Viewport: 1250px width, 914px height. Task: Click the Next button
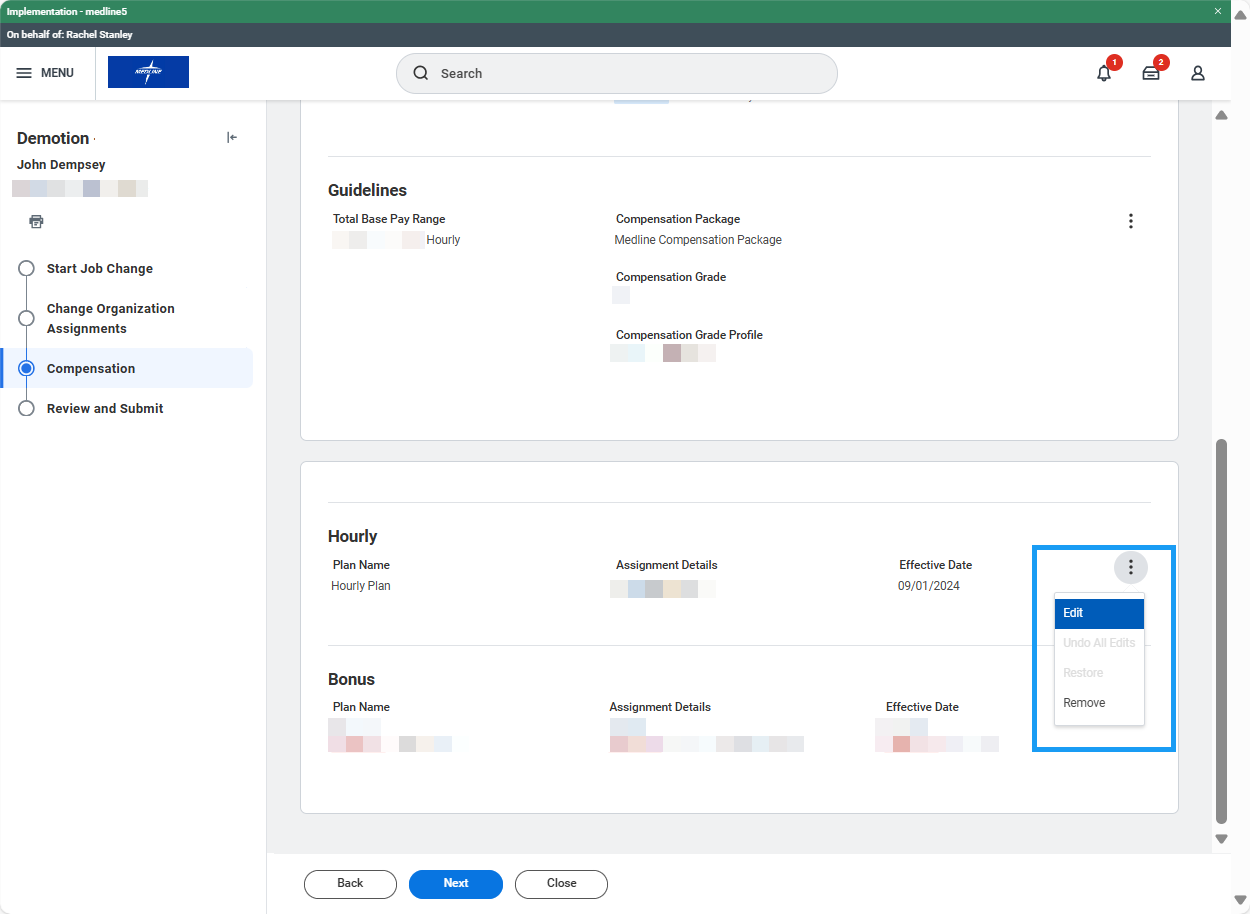(x=455, y=883)
